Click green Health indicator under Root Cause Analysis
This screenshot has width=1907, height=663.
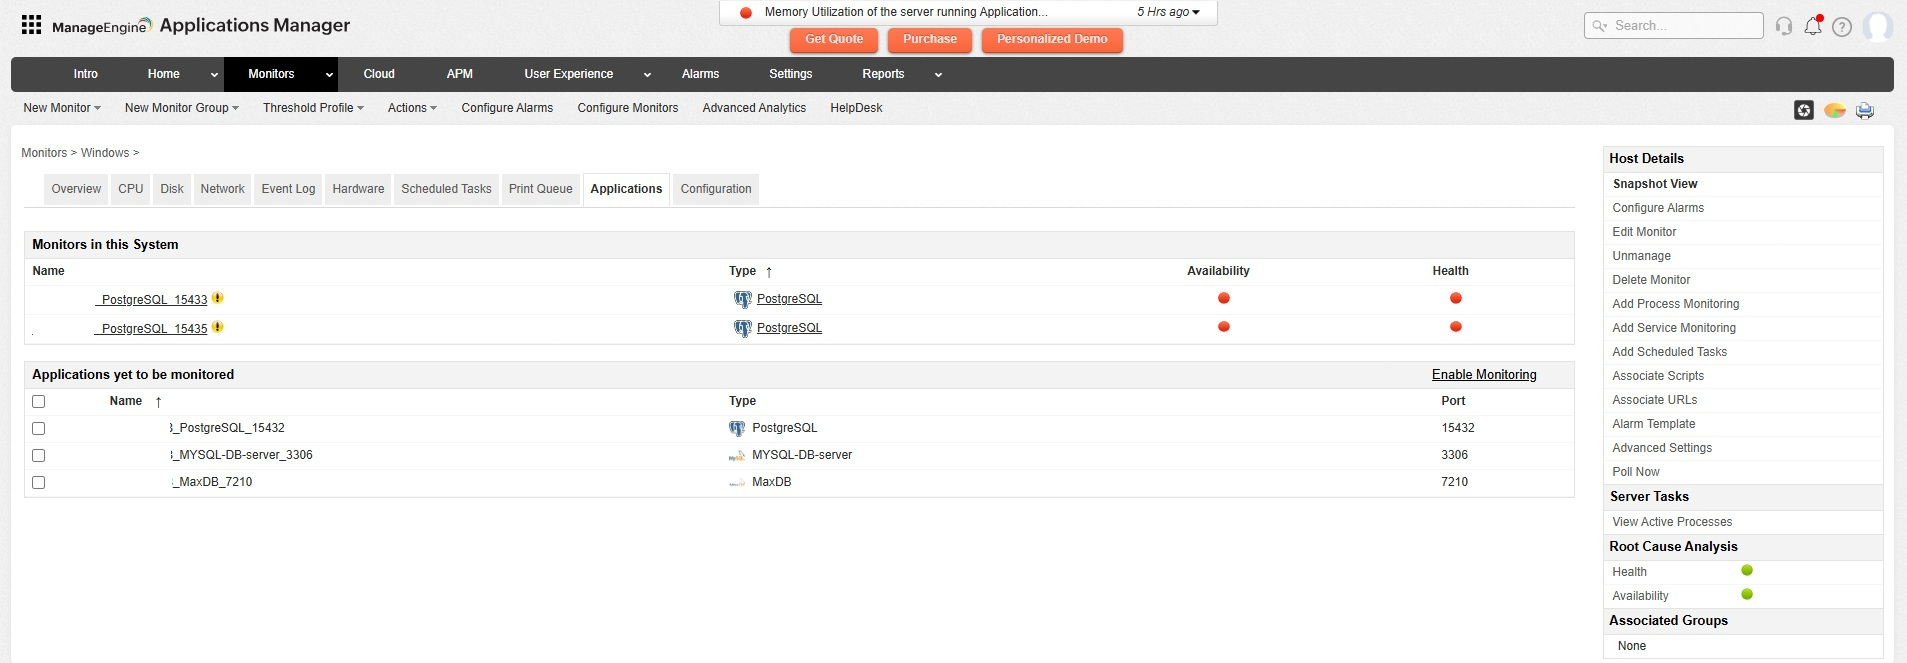(x=1746, y=570)
